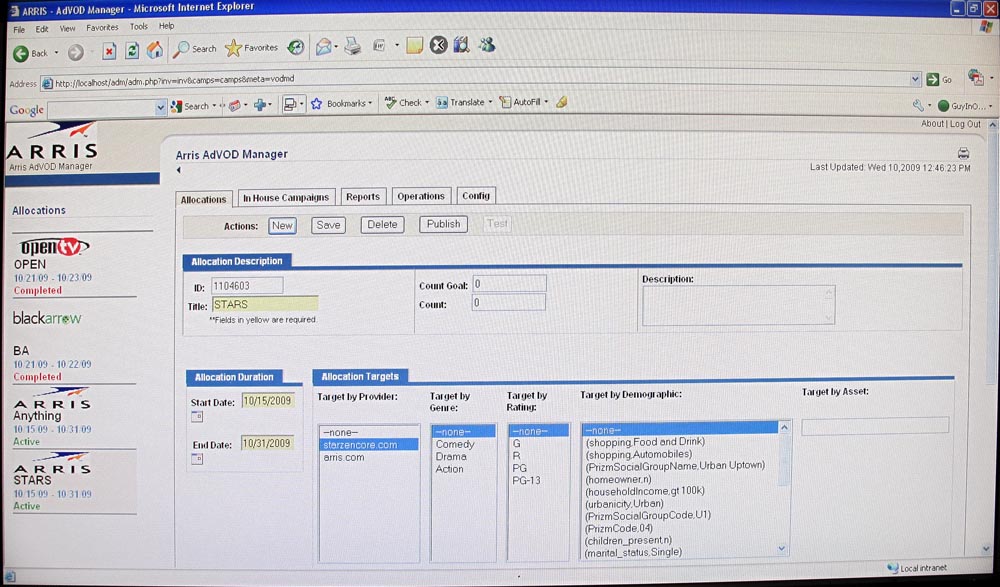The image size is (1000, 587).
Task: Open the Reports tab
Action: [x=362, y=197]
